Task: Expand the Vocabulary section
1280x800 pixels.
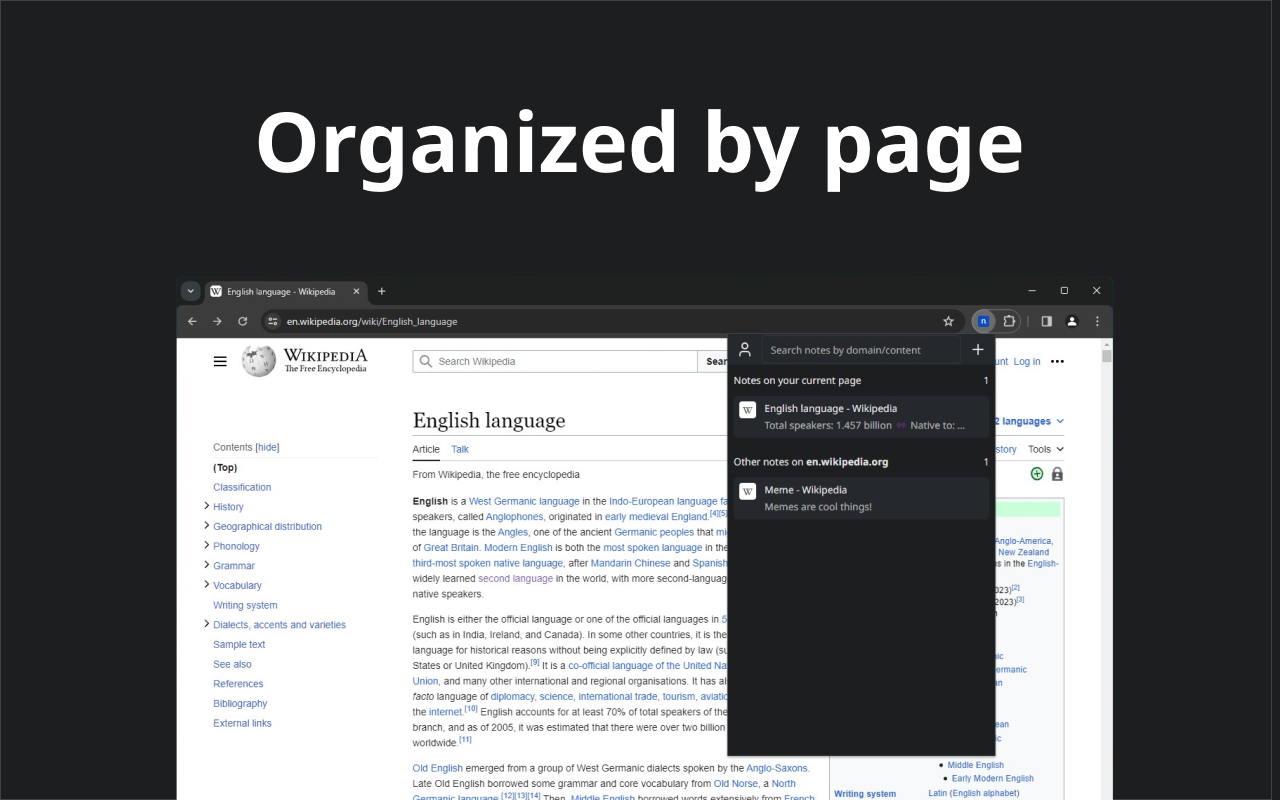Action: tap(207, 585)
